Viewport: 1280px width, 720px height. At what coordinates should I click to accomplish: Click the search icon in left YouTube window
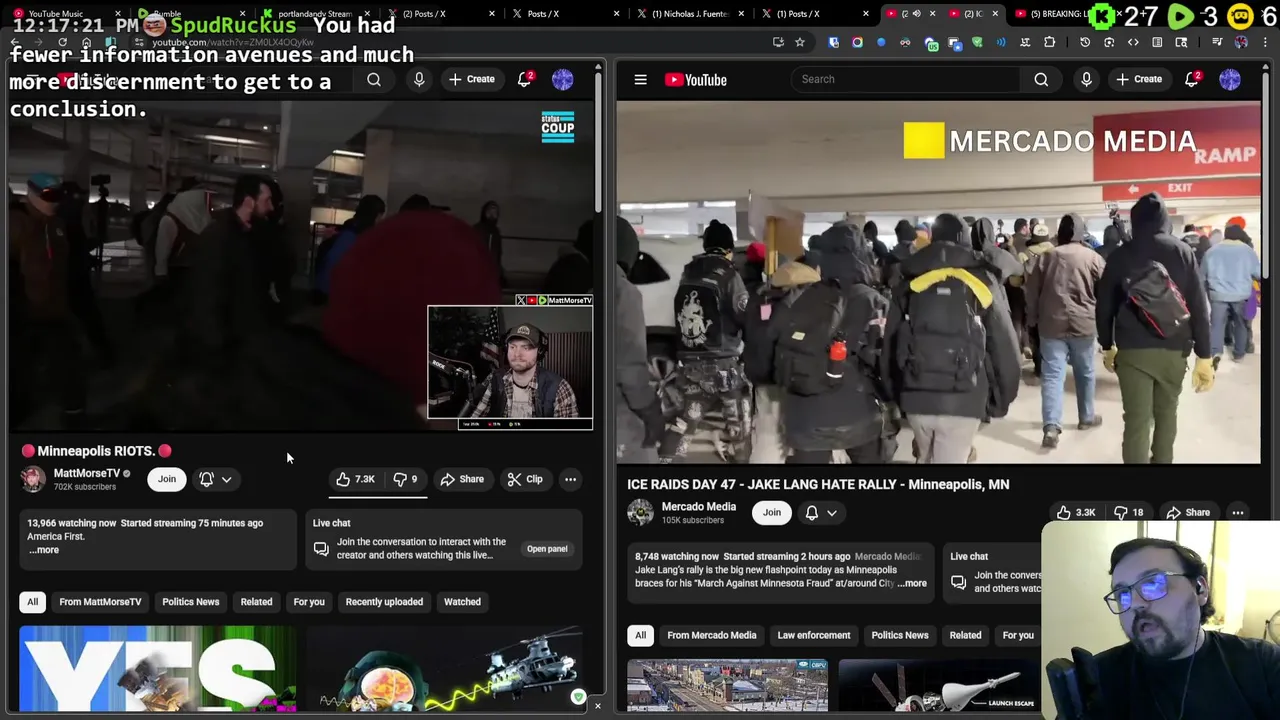point(374,79)
